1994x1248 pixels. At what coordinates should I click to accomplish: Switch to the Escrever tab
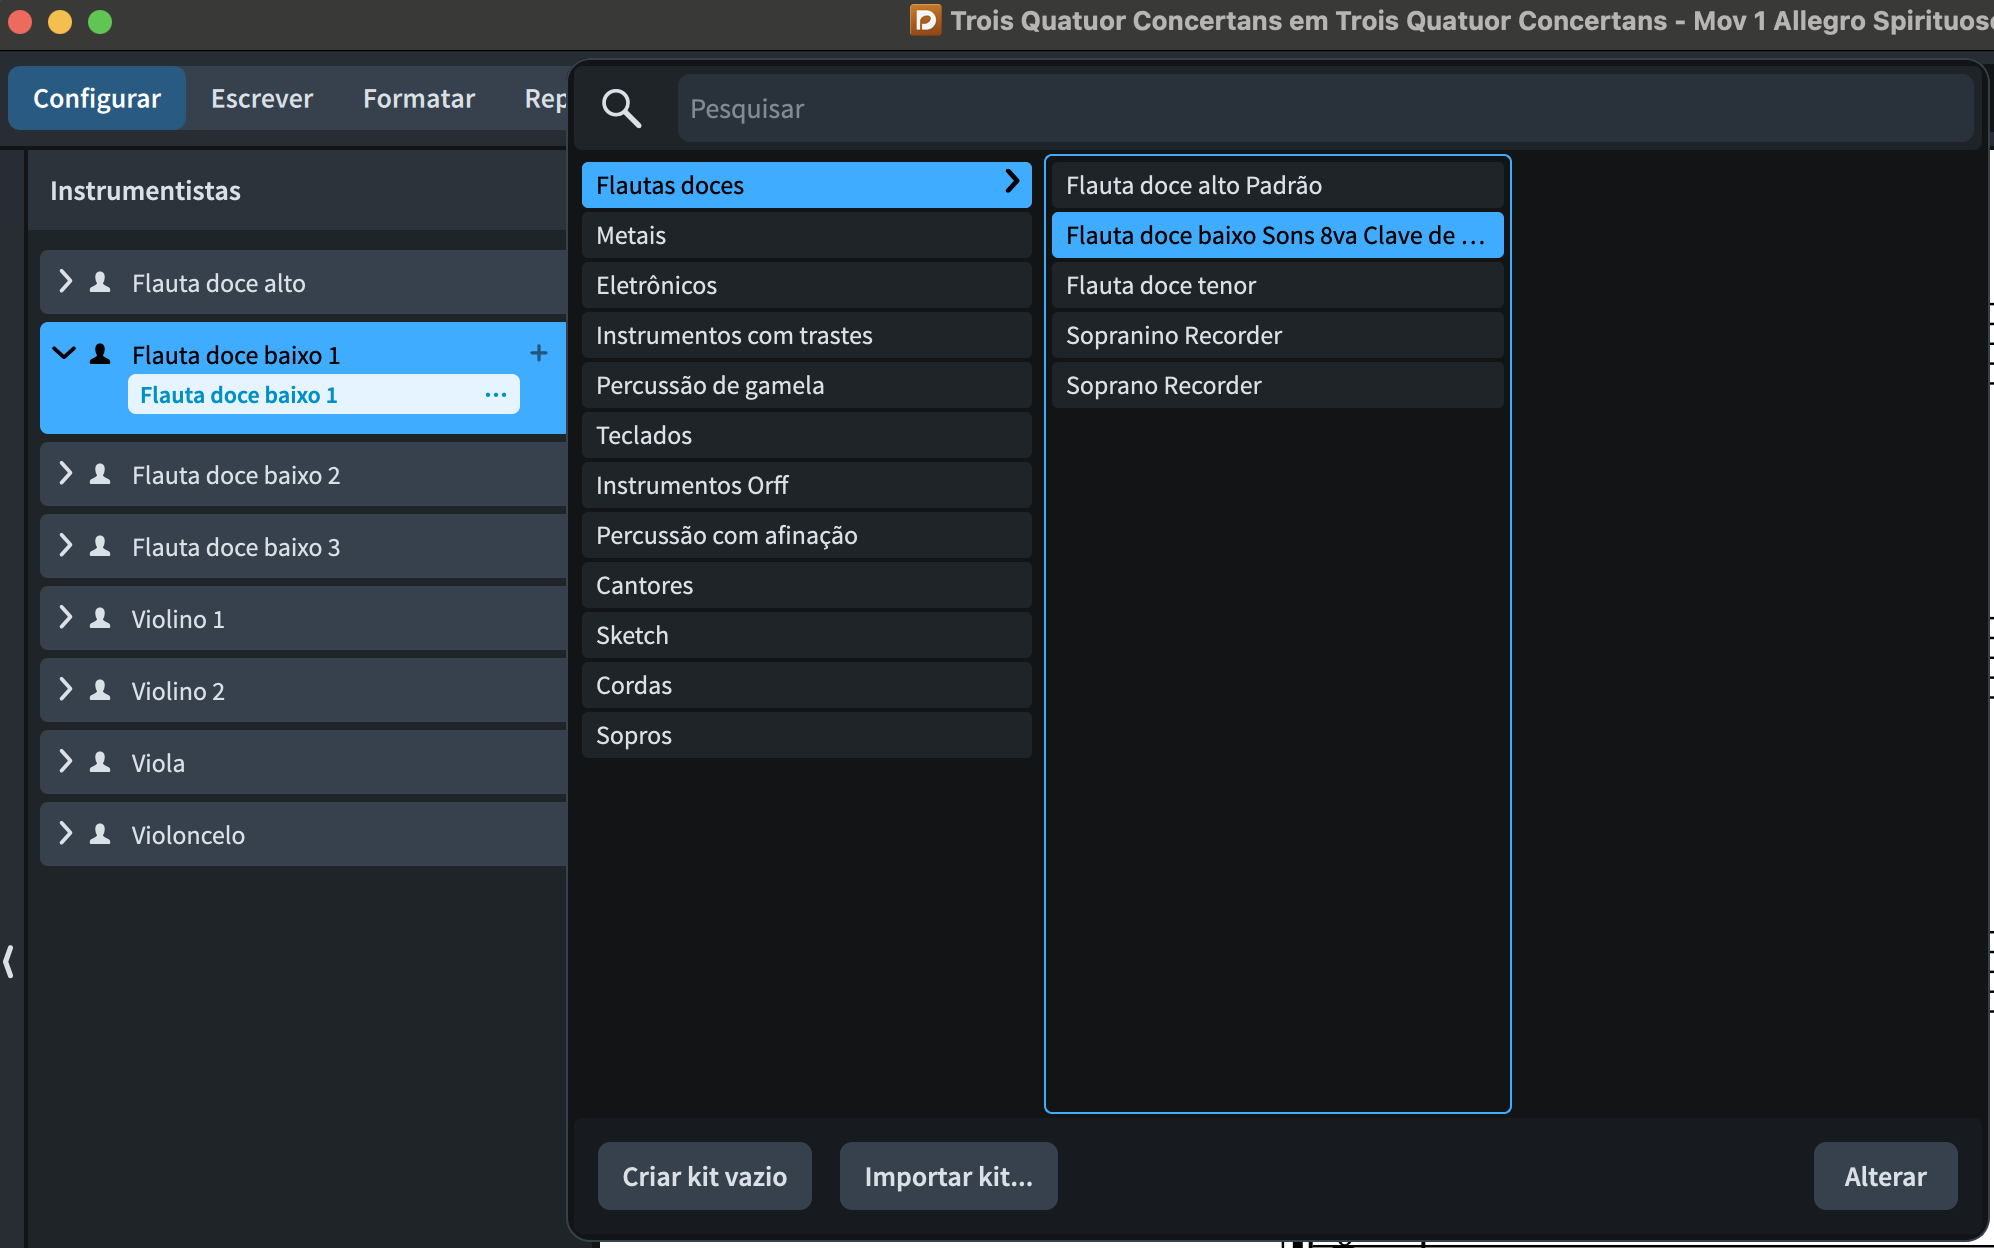tap(262, 98)
